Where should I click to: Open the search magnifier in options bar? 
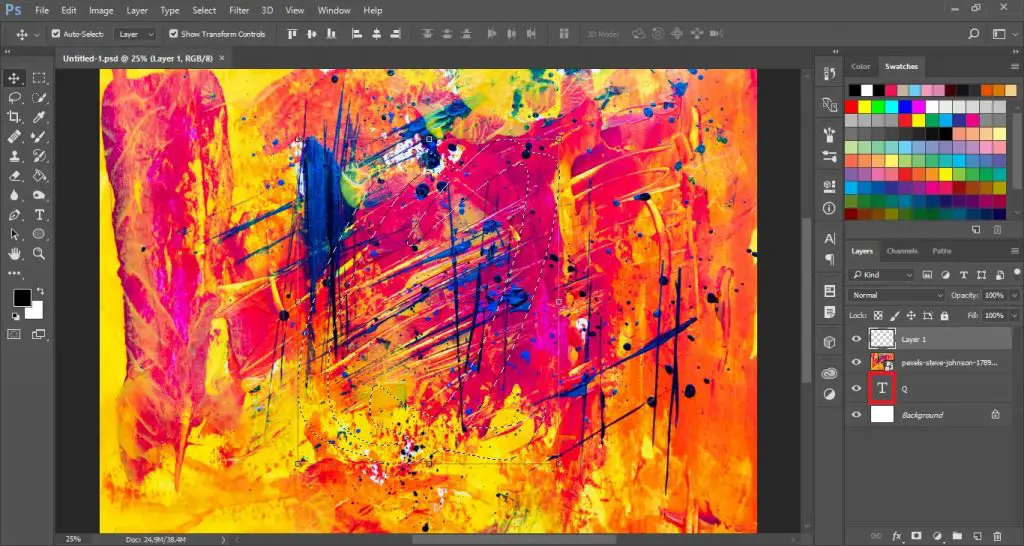(x=974, y=34)
